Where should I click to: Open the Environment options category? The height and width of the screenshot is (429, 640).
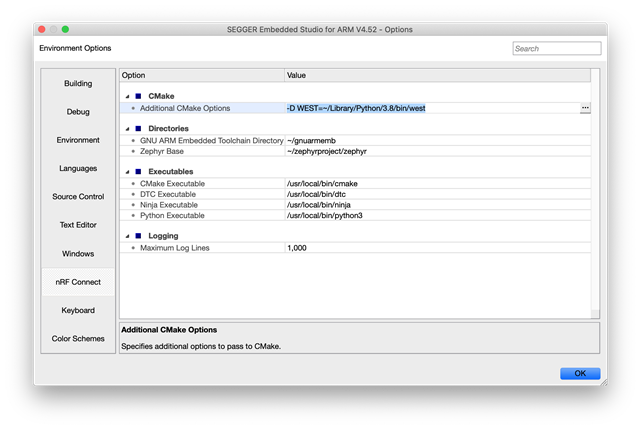click(x=78, y=140)
